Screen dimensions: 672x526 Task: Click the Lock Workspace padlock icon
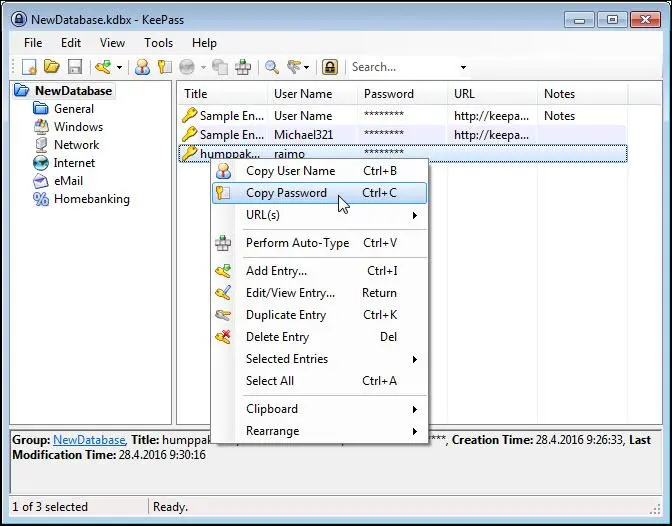[330, 67]
